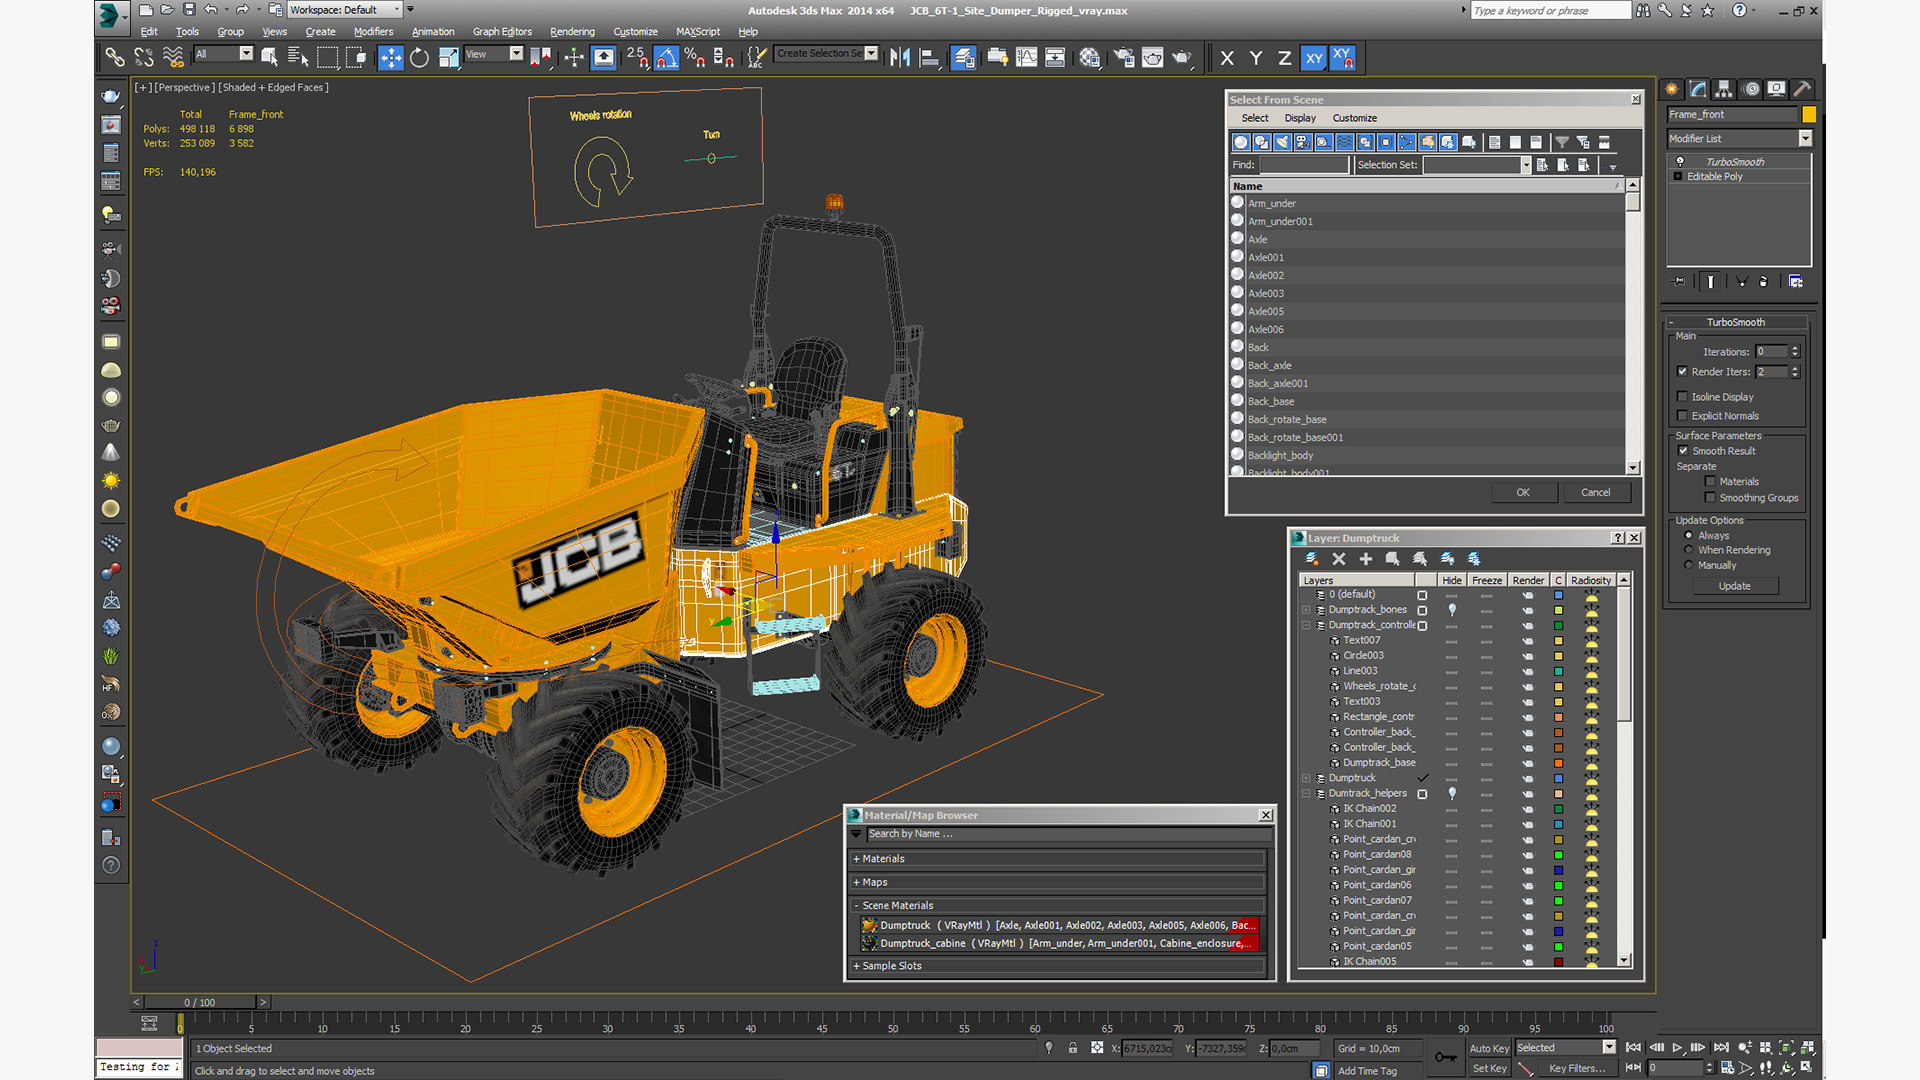Screen dimensions: 1920x1080
Task: Enable the Explicit Normals checkbox
Action: pyautogui.click(x=1682, y=415)
